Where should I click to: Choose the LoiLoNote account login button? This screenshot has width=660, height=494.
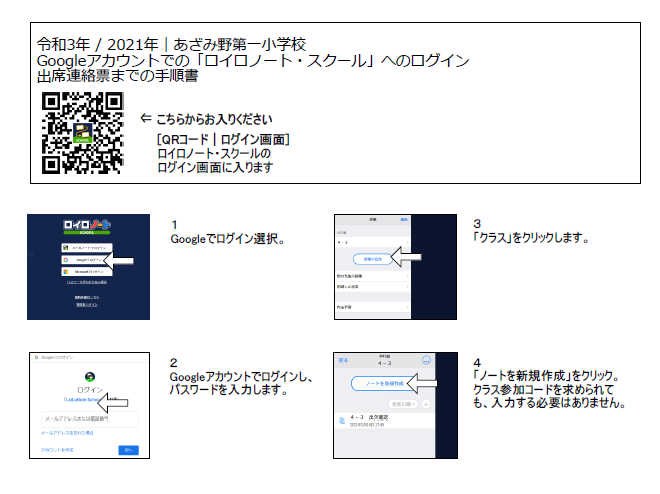[x=87, y=248]
